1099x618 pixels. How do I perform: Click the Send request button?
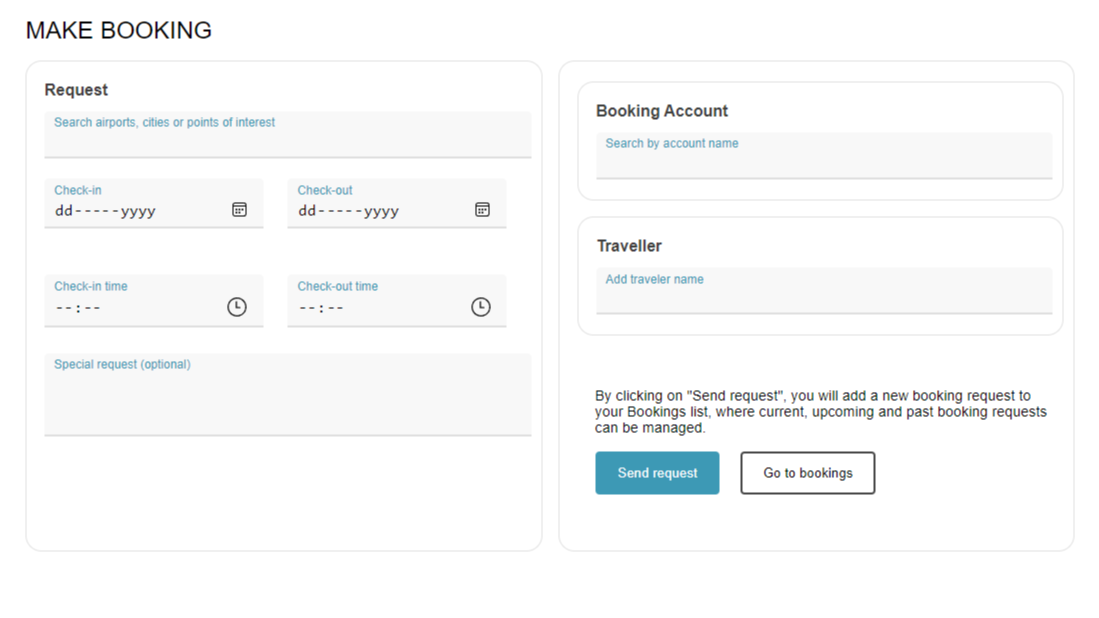coord(657,472)
